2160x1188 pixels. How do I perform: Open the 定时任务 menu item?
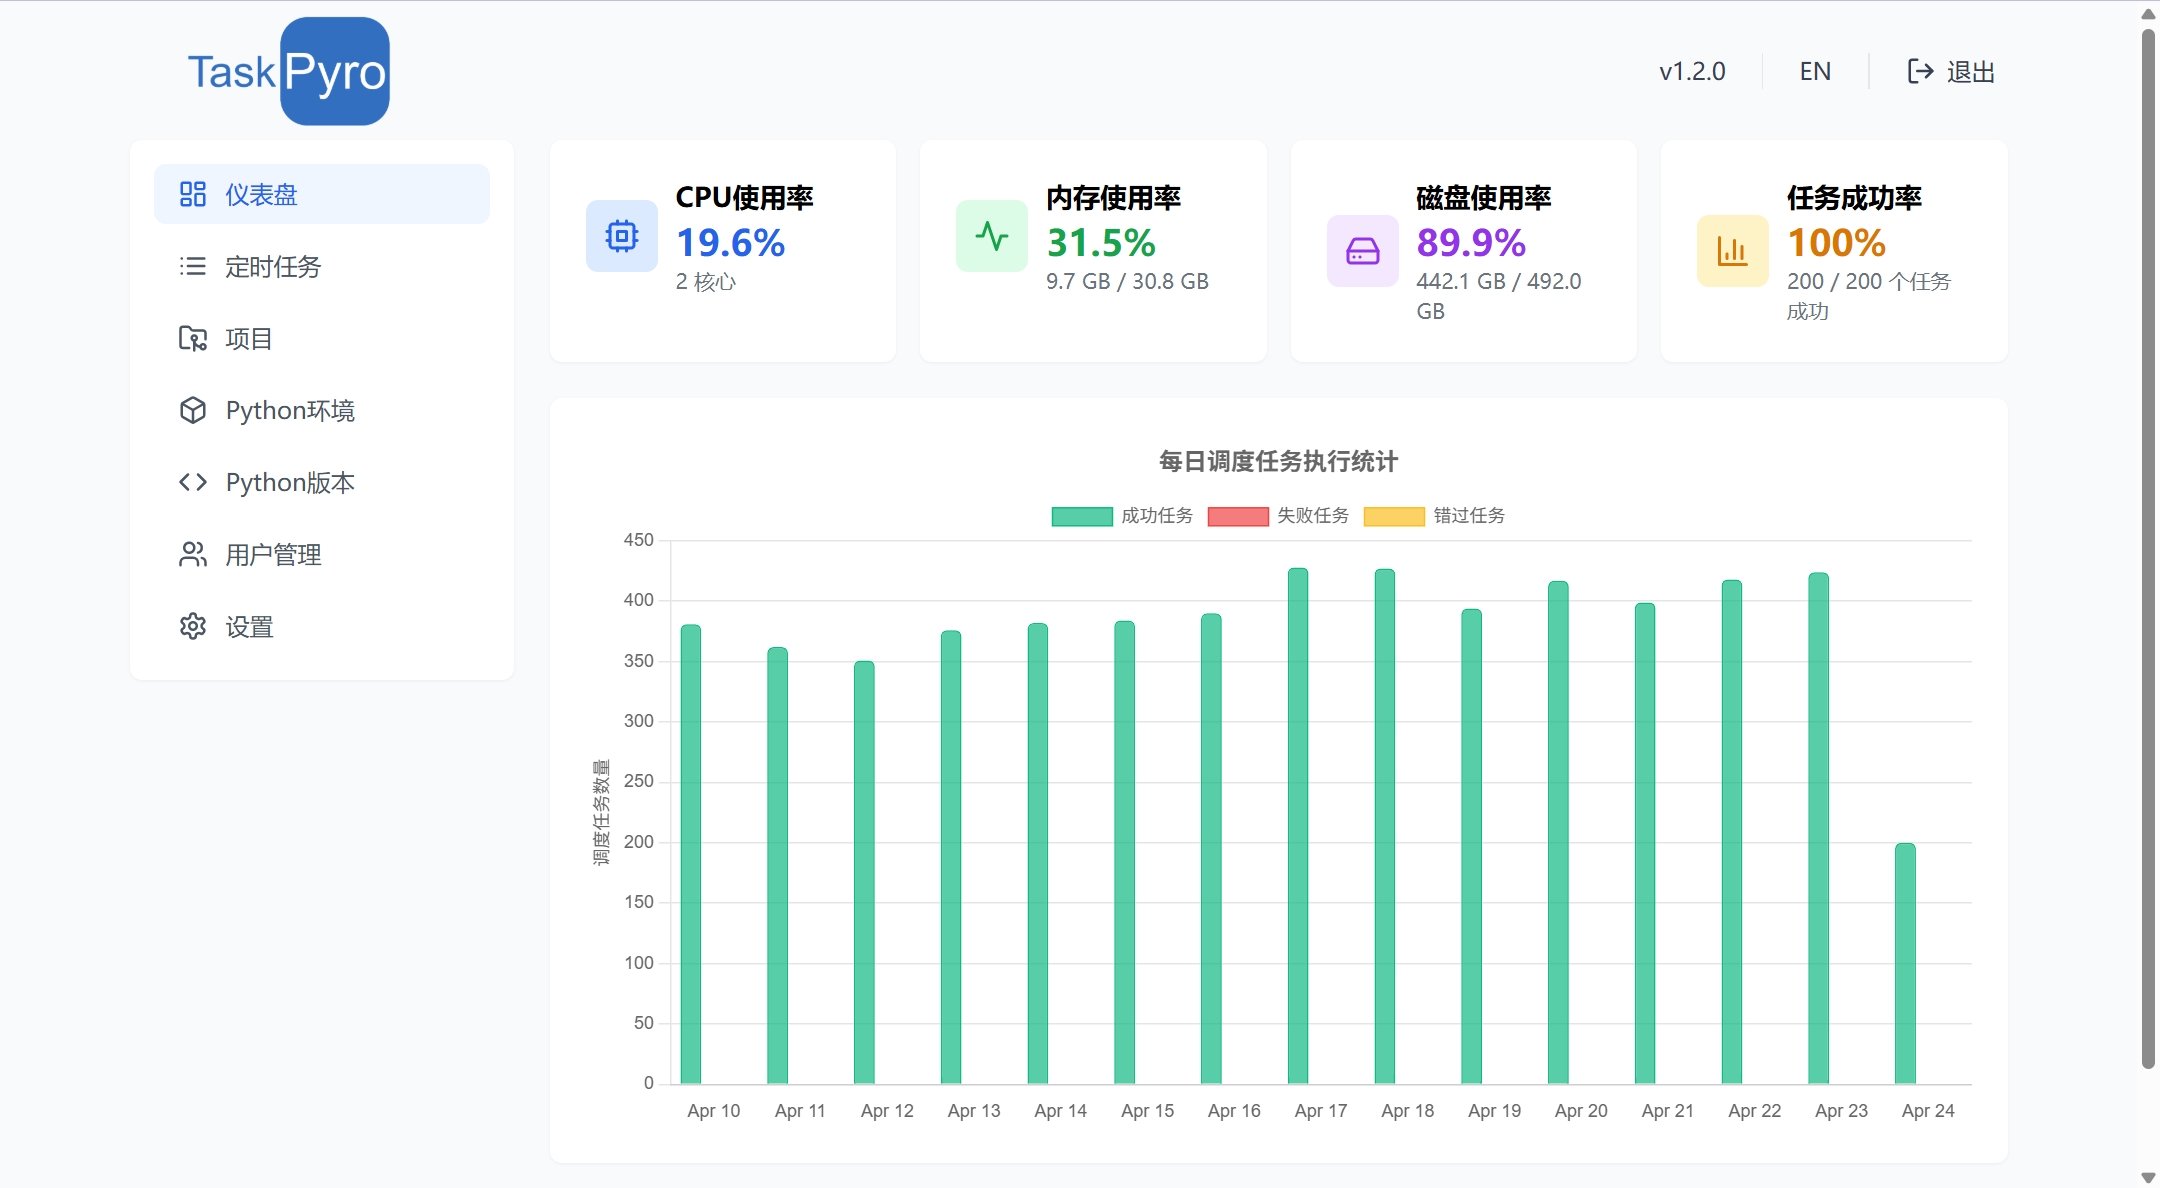[x=272, y=266]
